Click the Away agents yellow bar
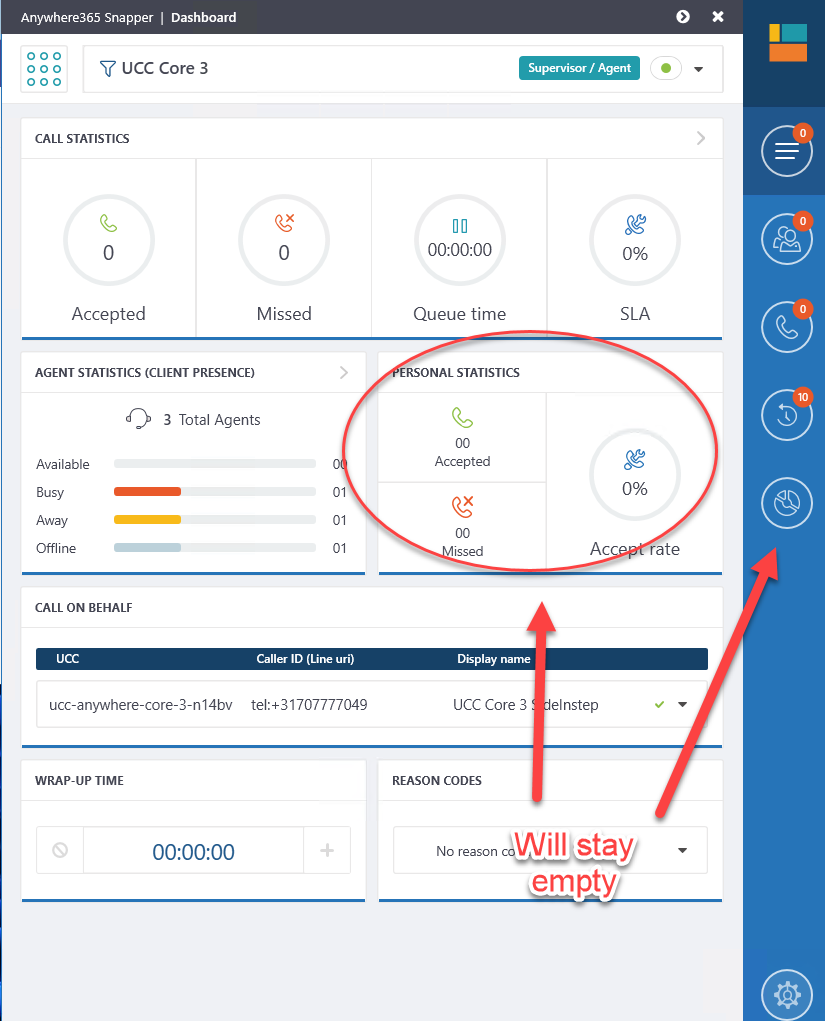 pos(147,520)
